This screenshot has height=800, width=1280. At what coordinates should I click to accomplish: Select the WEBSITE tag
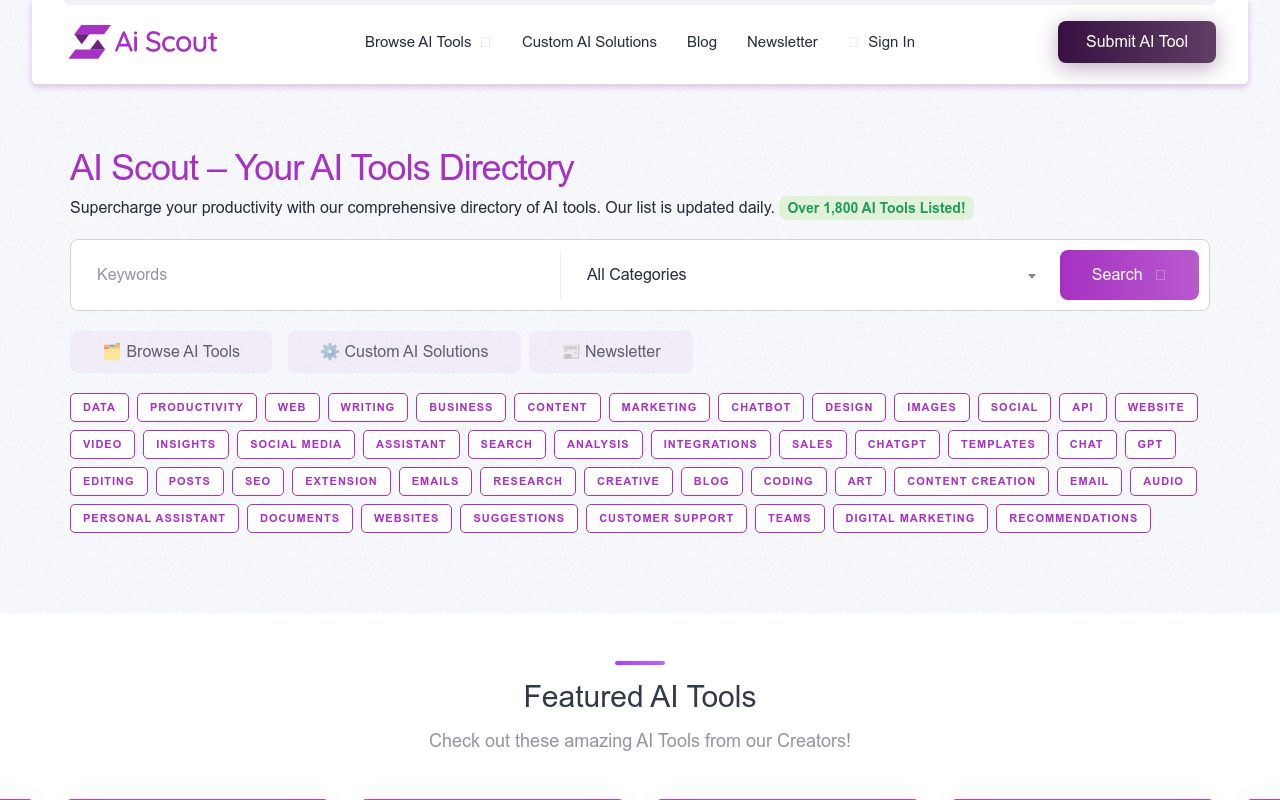(x=1156, y=407)
